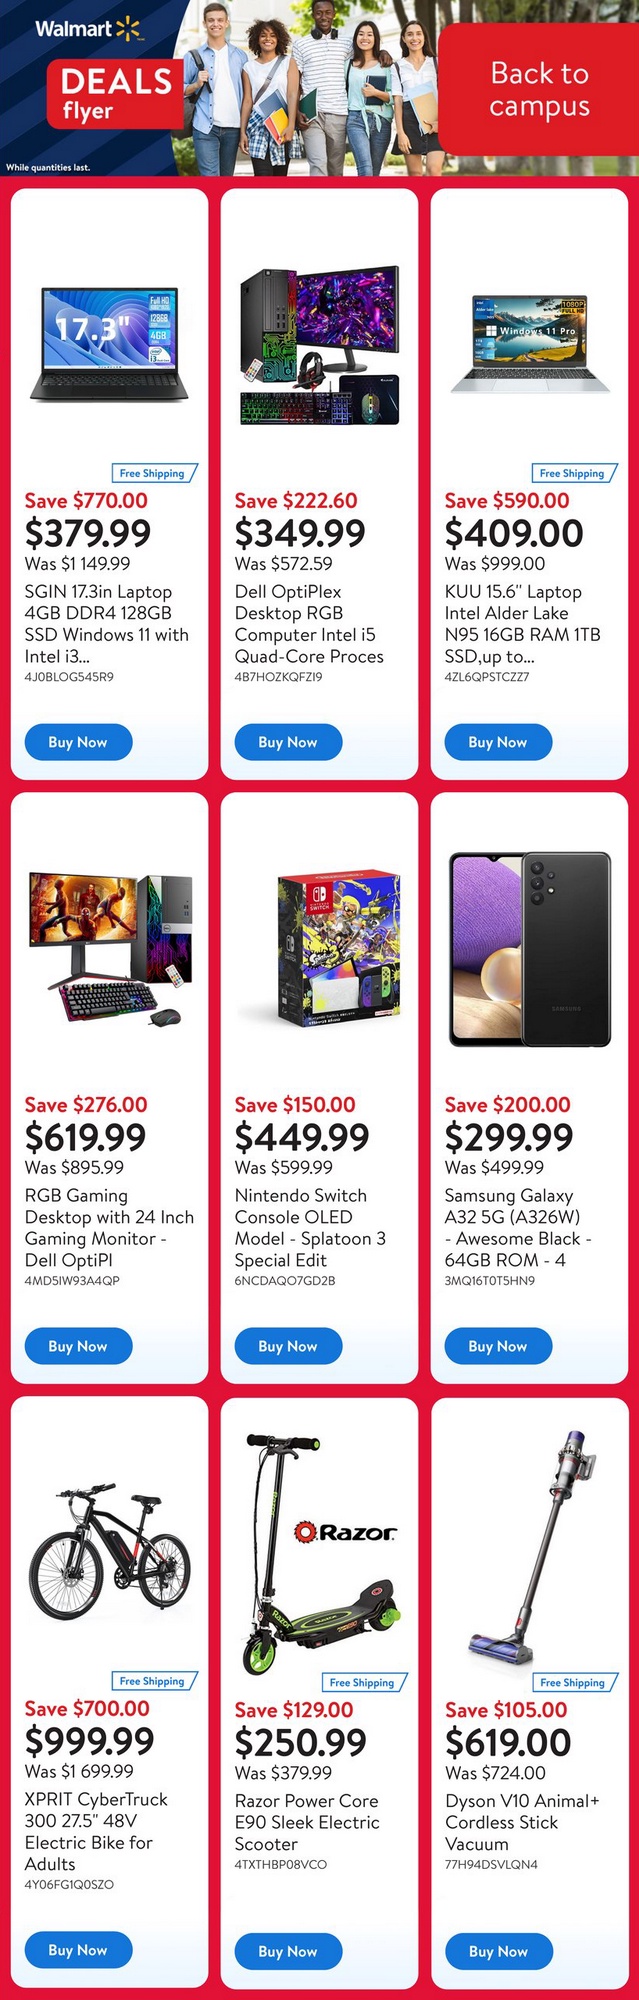Buy Now for KUU 15.6 Laptop
The width and height of the screenshot is (639, 2000).
tap(498, 742)
